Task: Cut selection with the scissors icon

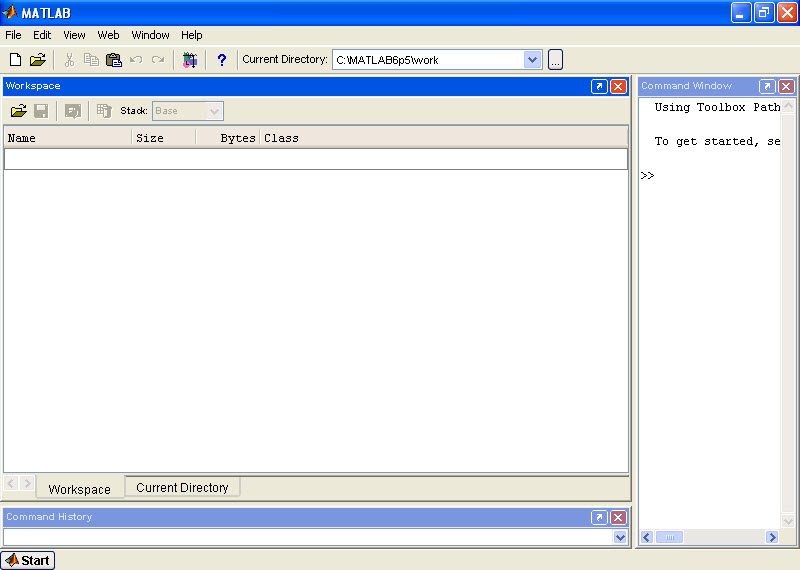Action: coord(69,60)
